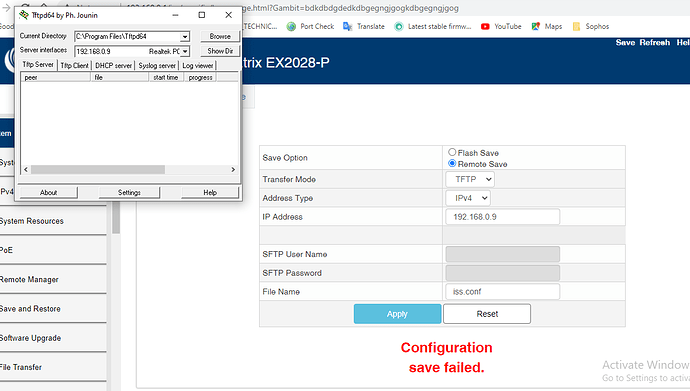The height and width of the screenshot is (391, 690).
Task: Switch to DHCP server tab
Action: pos(113,66)
